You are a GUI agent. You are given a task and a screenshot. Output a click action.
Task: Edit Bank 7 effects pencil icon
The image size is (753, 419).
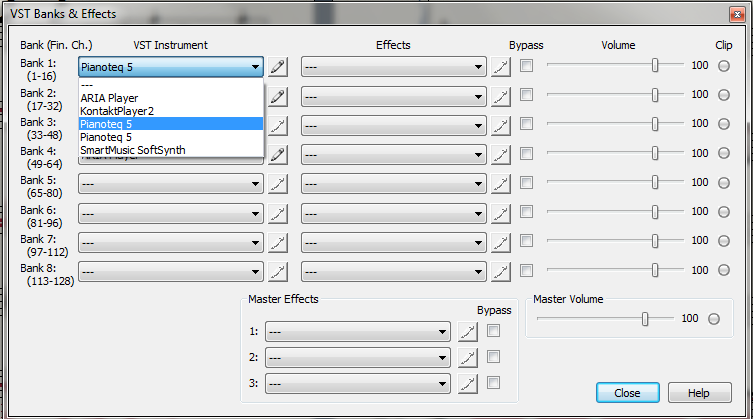(500, 243)
